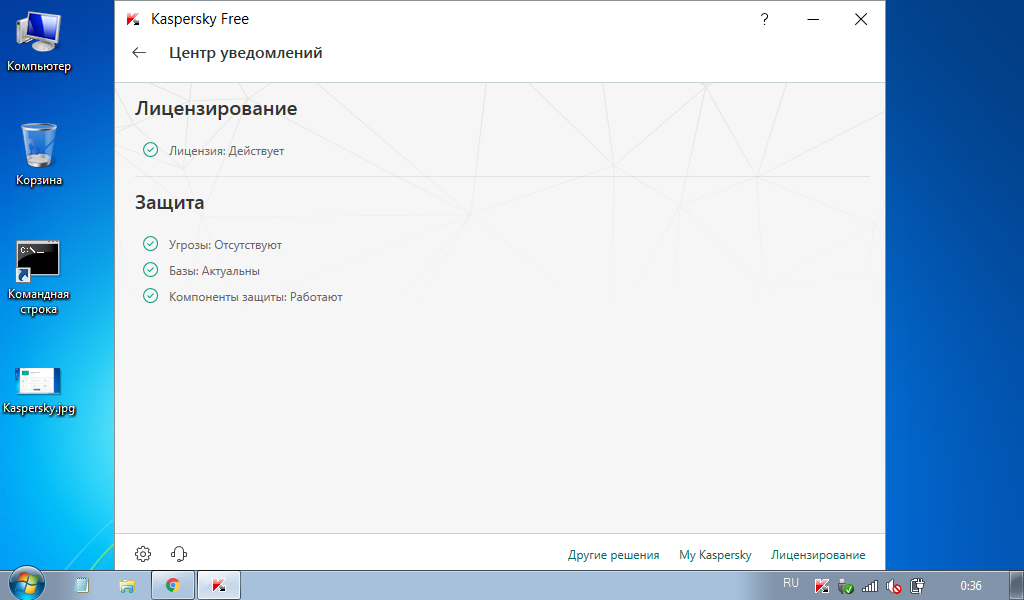Image resolution: width=1024 pixels, height=600 pixels.
Task: Go back using the left arrow
Action: 139,53
